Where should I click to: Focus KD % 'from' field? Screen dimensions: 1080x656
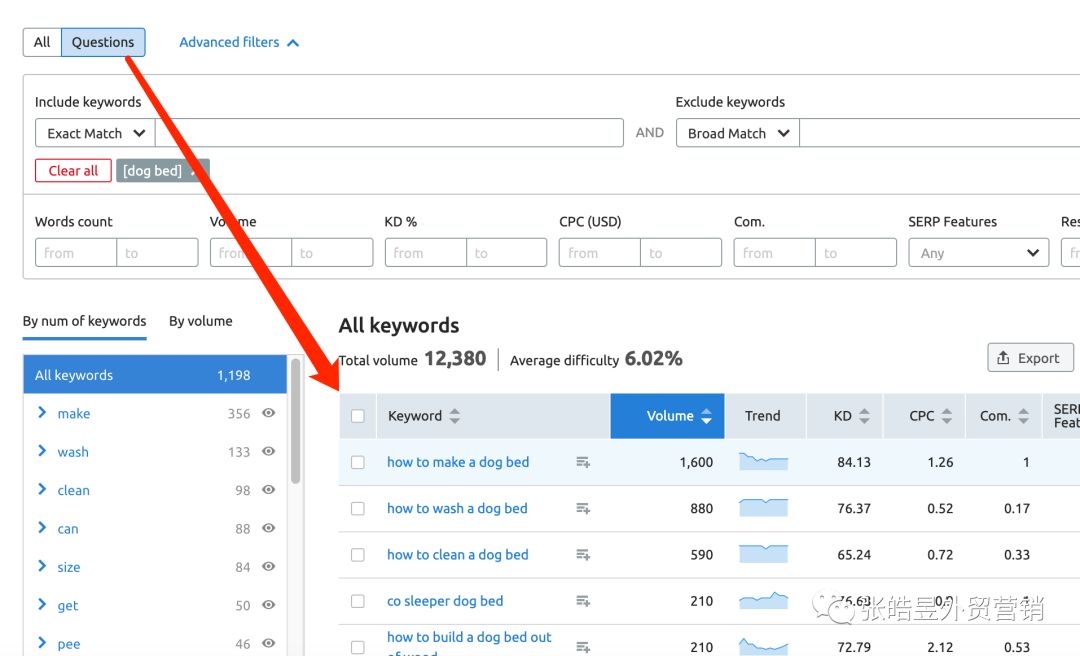click(x=426, y=253)
